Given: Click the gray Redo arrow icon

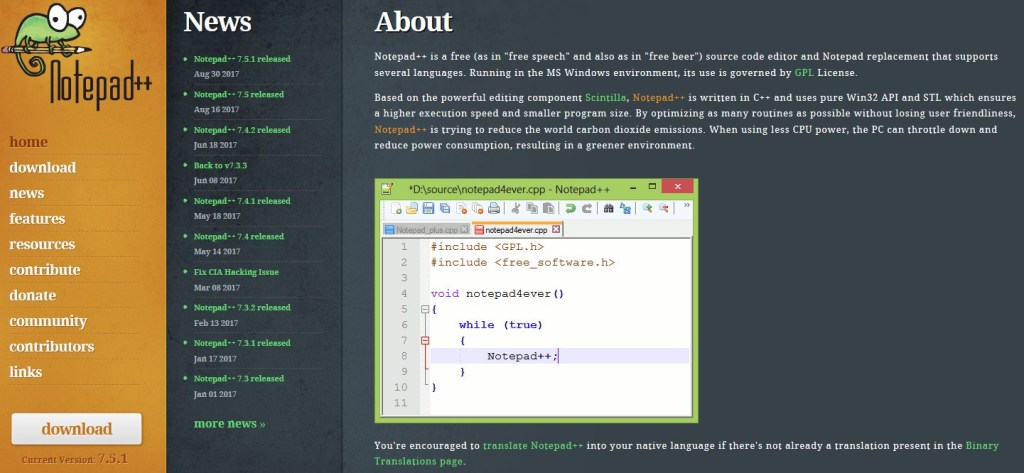Looking at the screenshot, I should tap(586, 208).
